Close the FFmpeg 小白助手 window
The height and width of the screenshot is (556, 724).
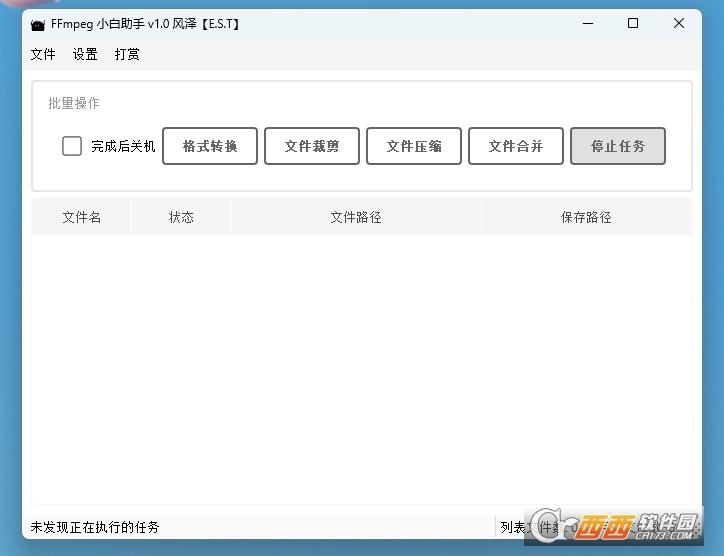pyautogui.click(x=679, y=23)
